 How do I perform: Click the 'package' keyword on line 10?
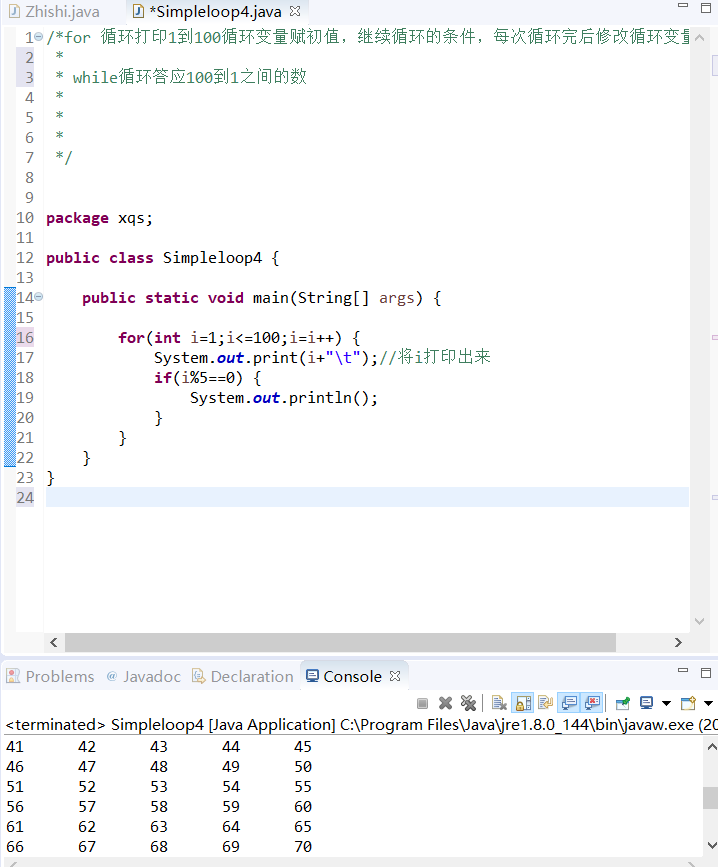77,218
